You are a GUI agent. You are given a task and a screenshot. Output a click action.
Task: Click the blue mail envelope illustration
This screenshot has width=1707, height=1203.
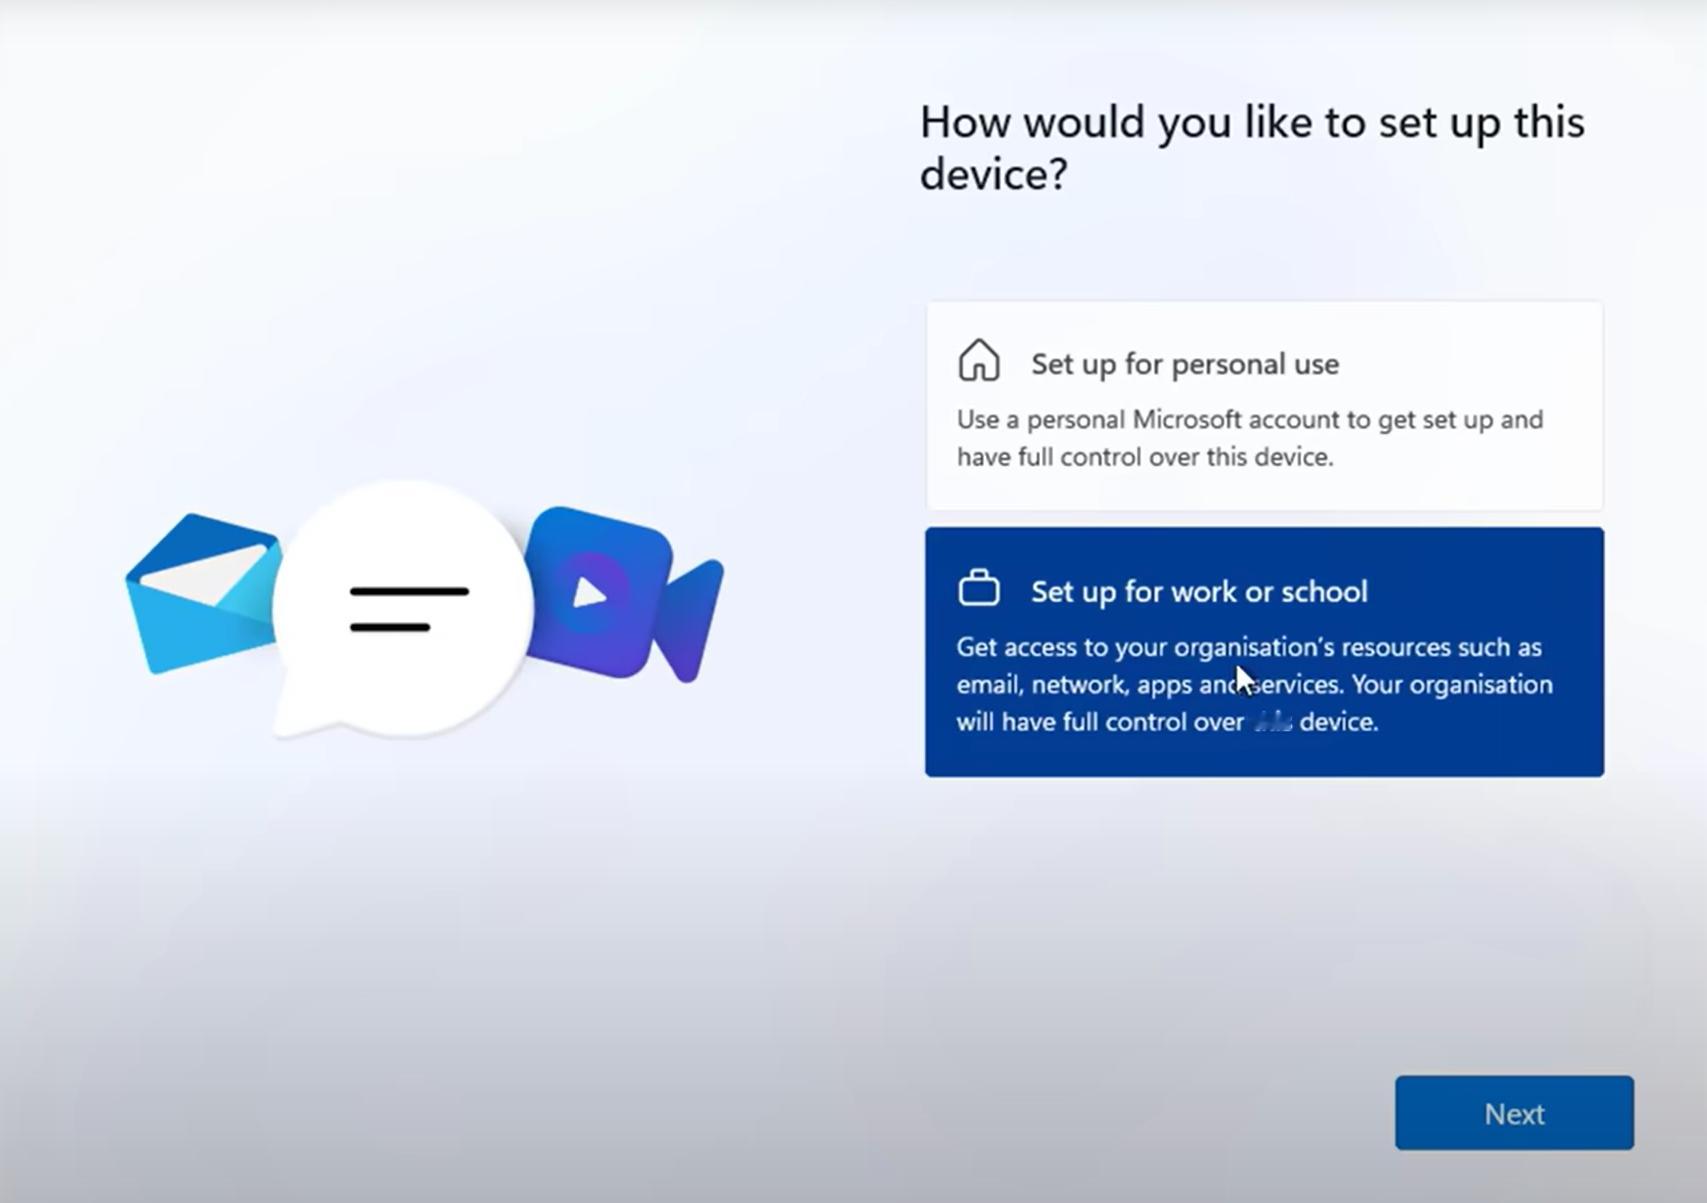202,594
